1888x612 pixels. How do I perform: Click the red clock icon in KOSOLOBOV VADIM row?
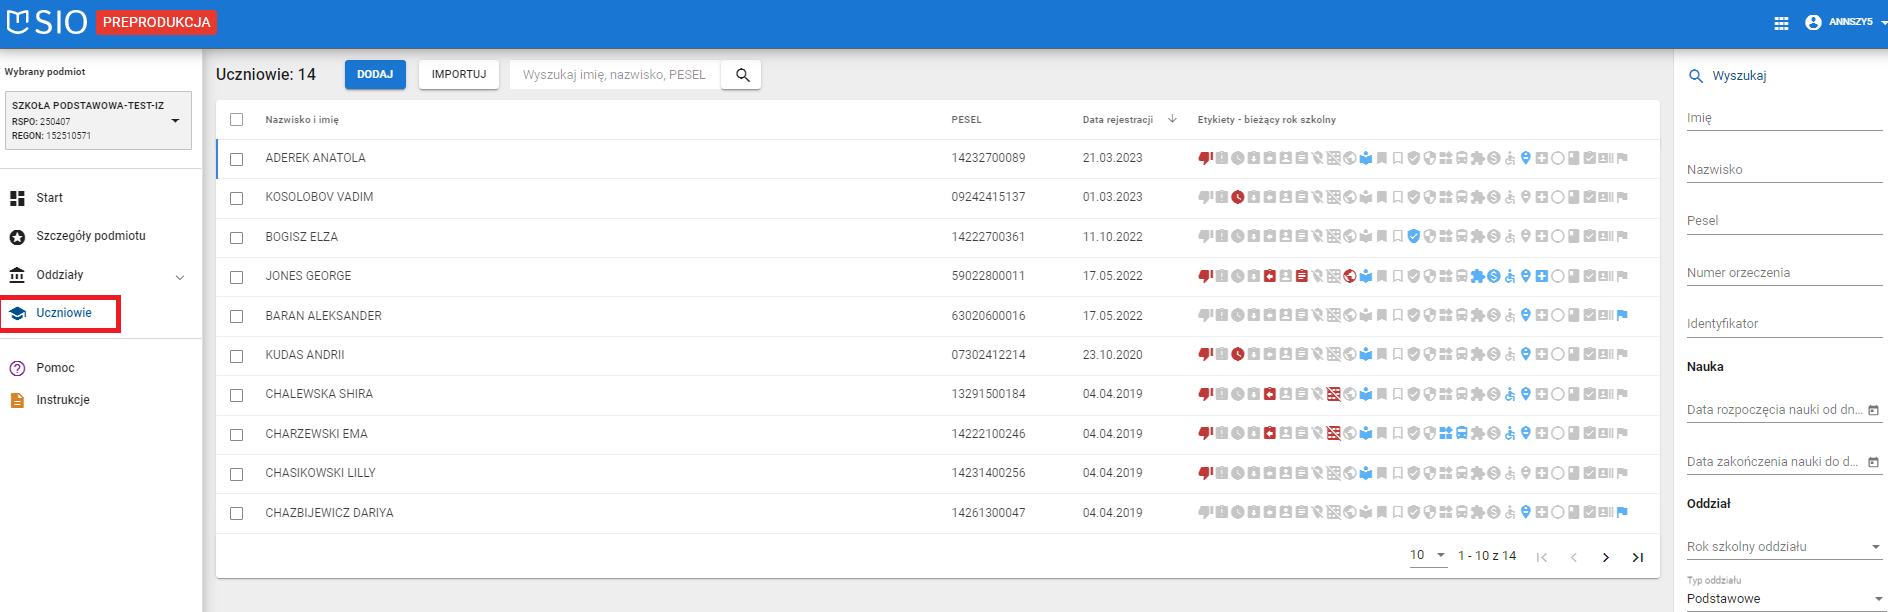point(1238,197)
